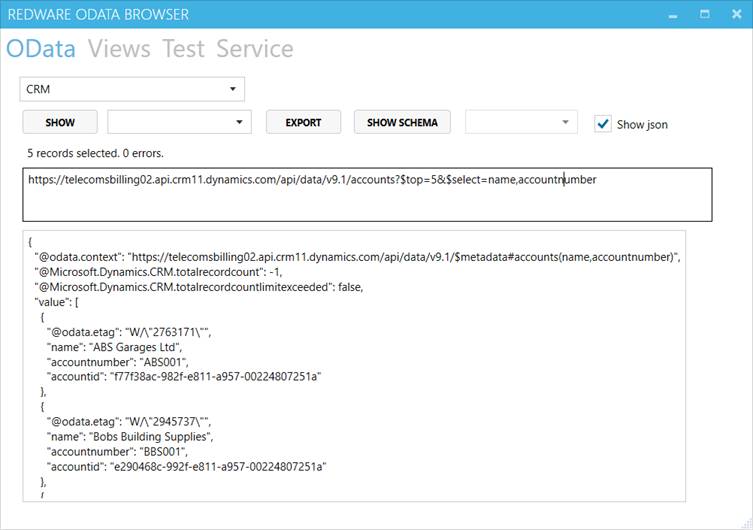This screenshot has width=753, height=530.
Task: Click inside the JSON results pane
Action: pyautogui.click(x=354, y=366)
